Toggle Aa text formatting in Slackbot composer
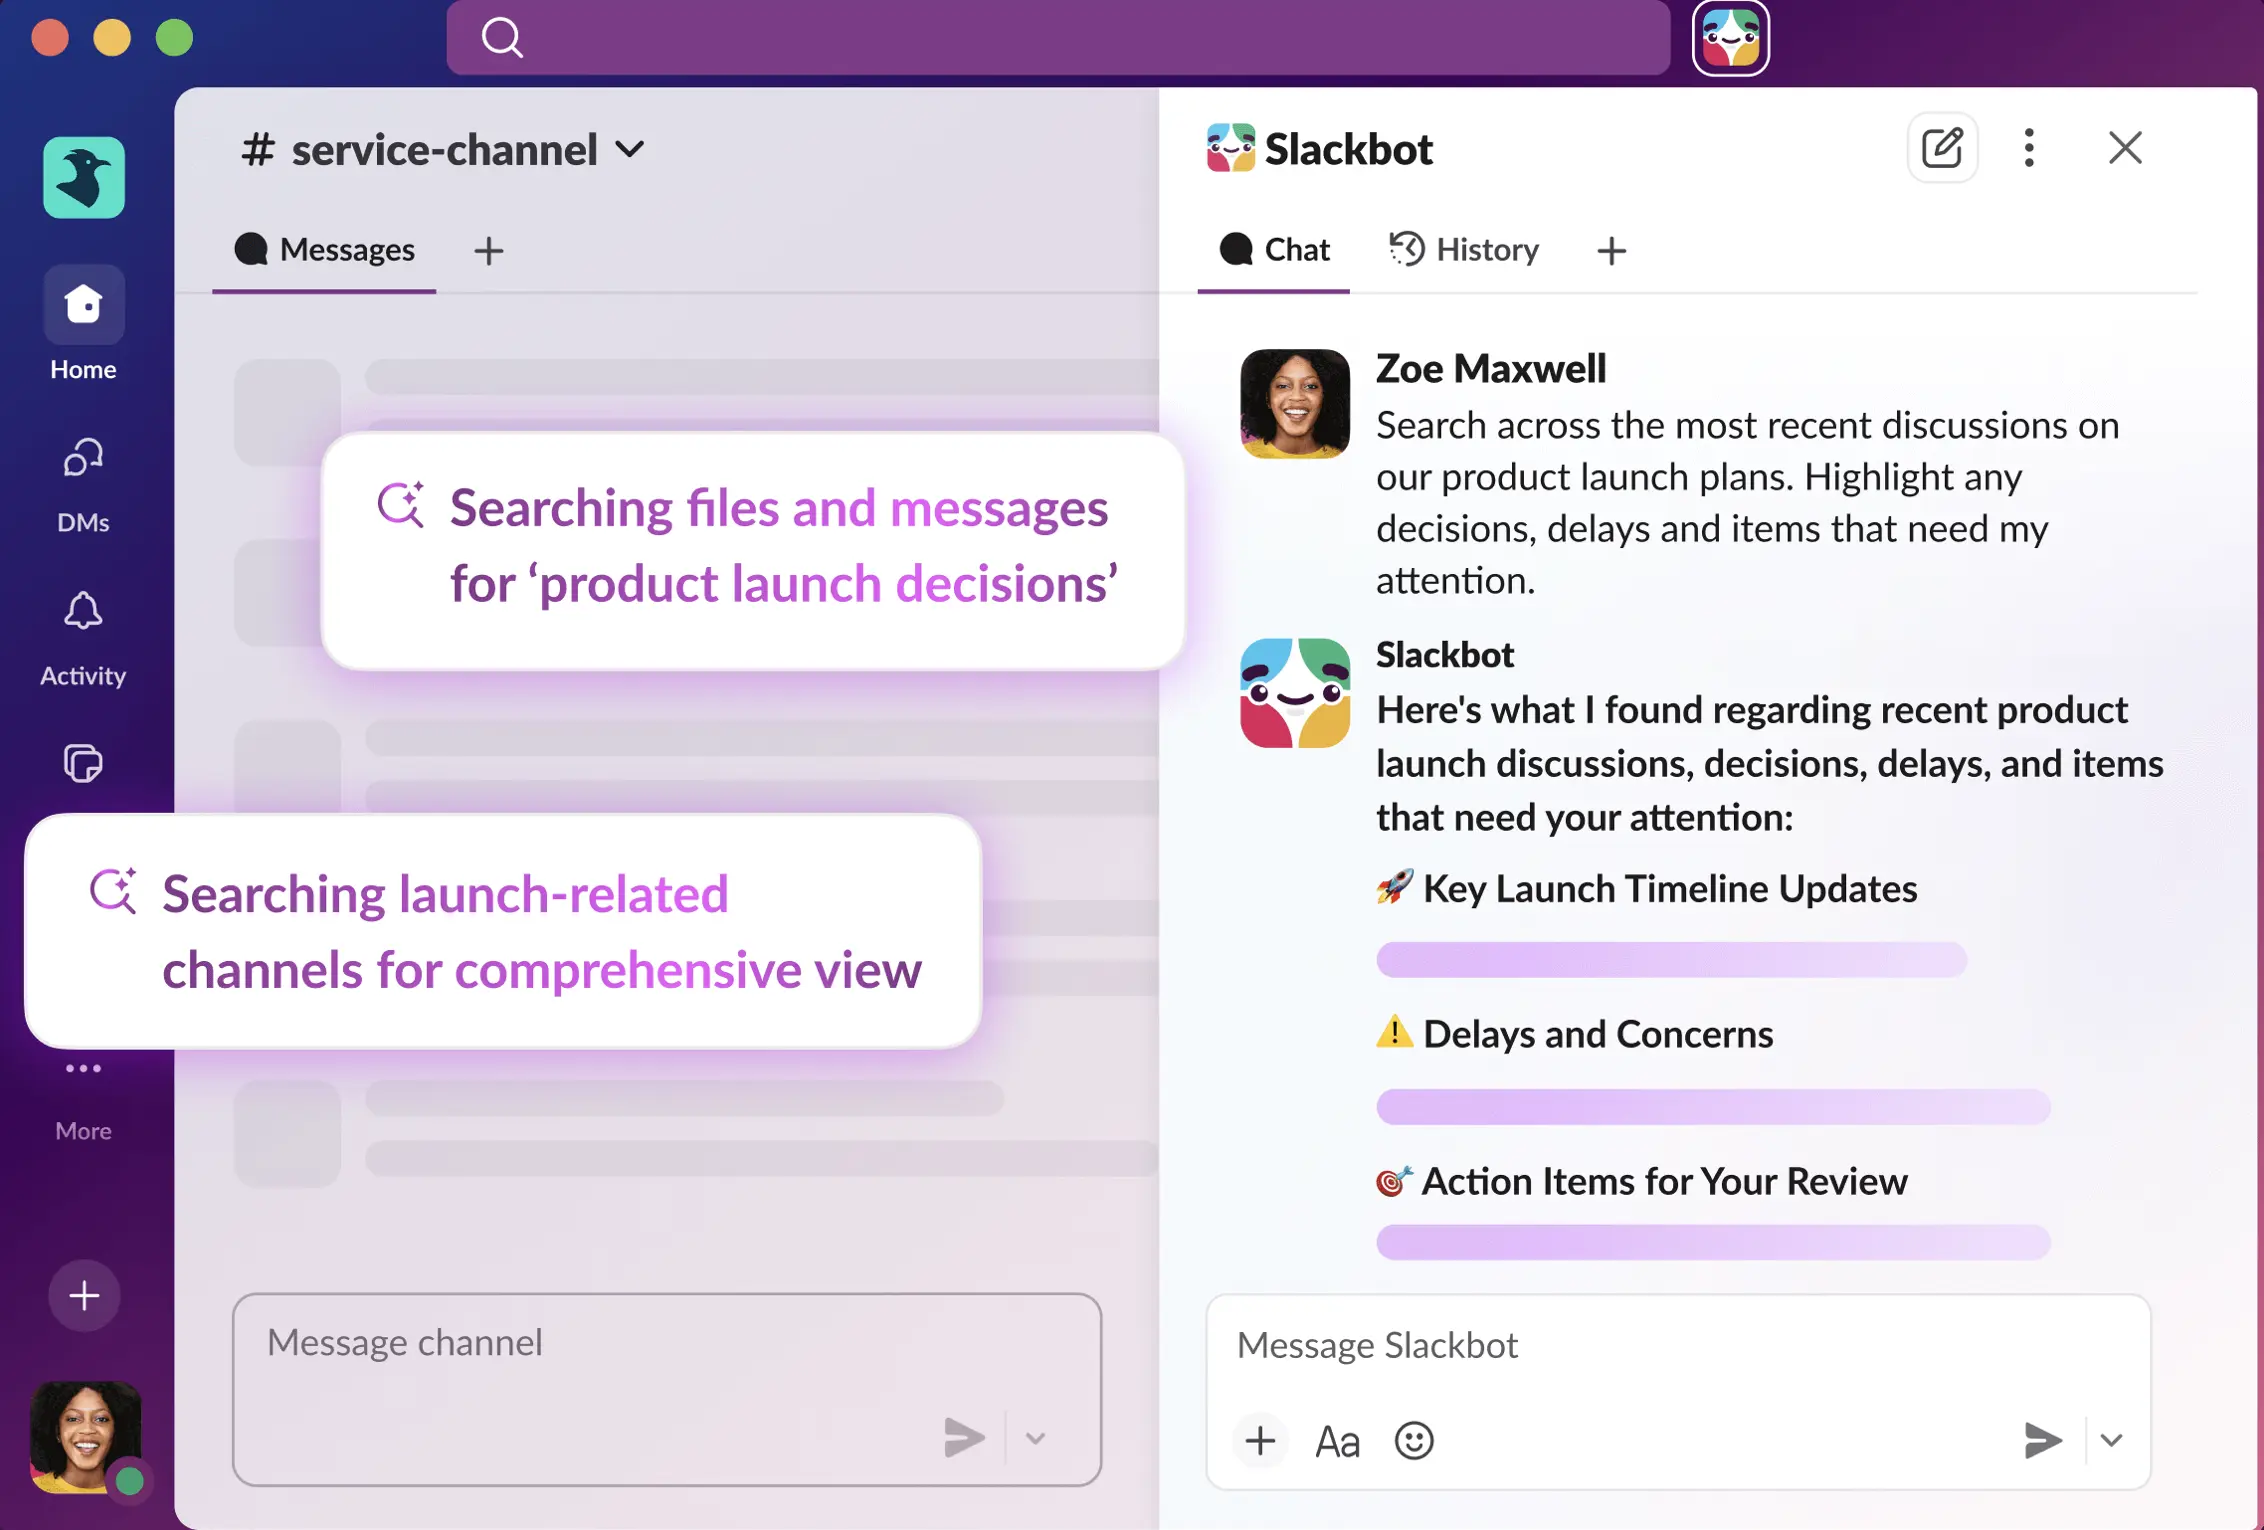 click(x=1338, y=1442)
